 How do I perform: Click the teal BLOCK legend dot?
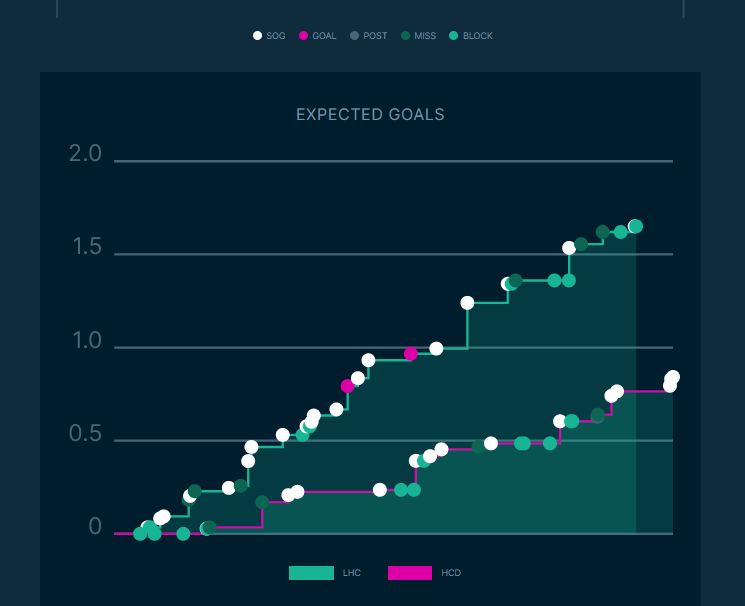pyautogui.click(x=453, y=36)
